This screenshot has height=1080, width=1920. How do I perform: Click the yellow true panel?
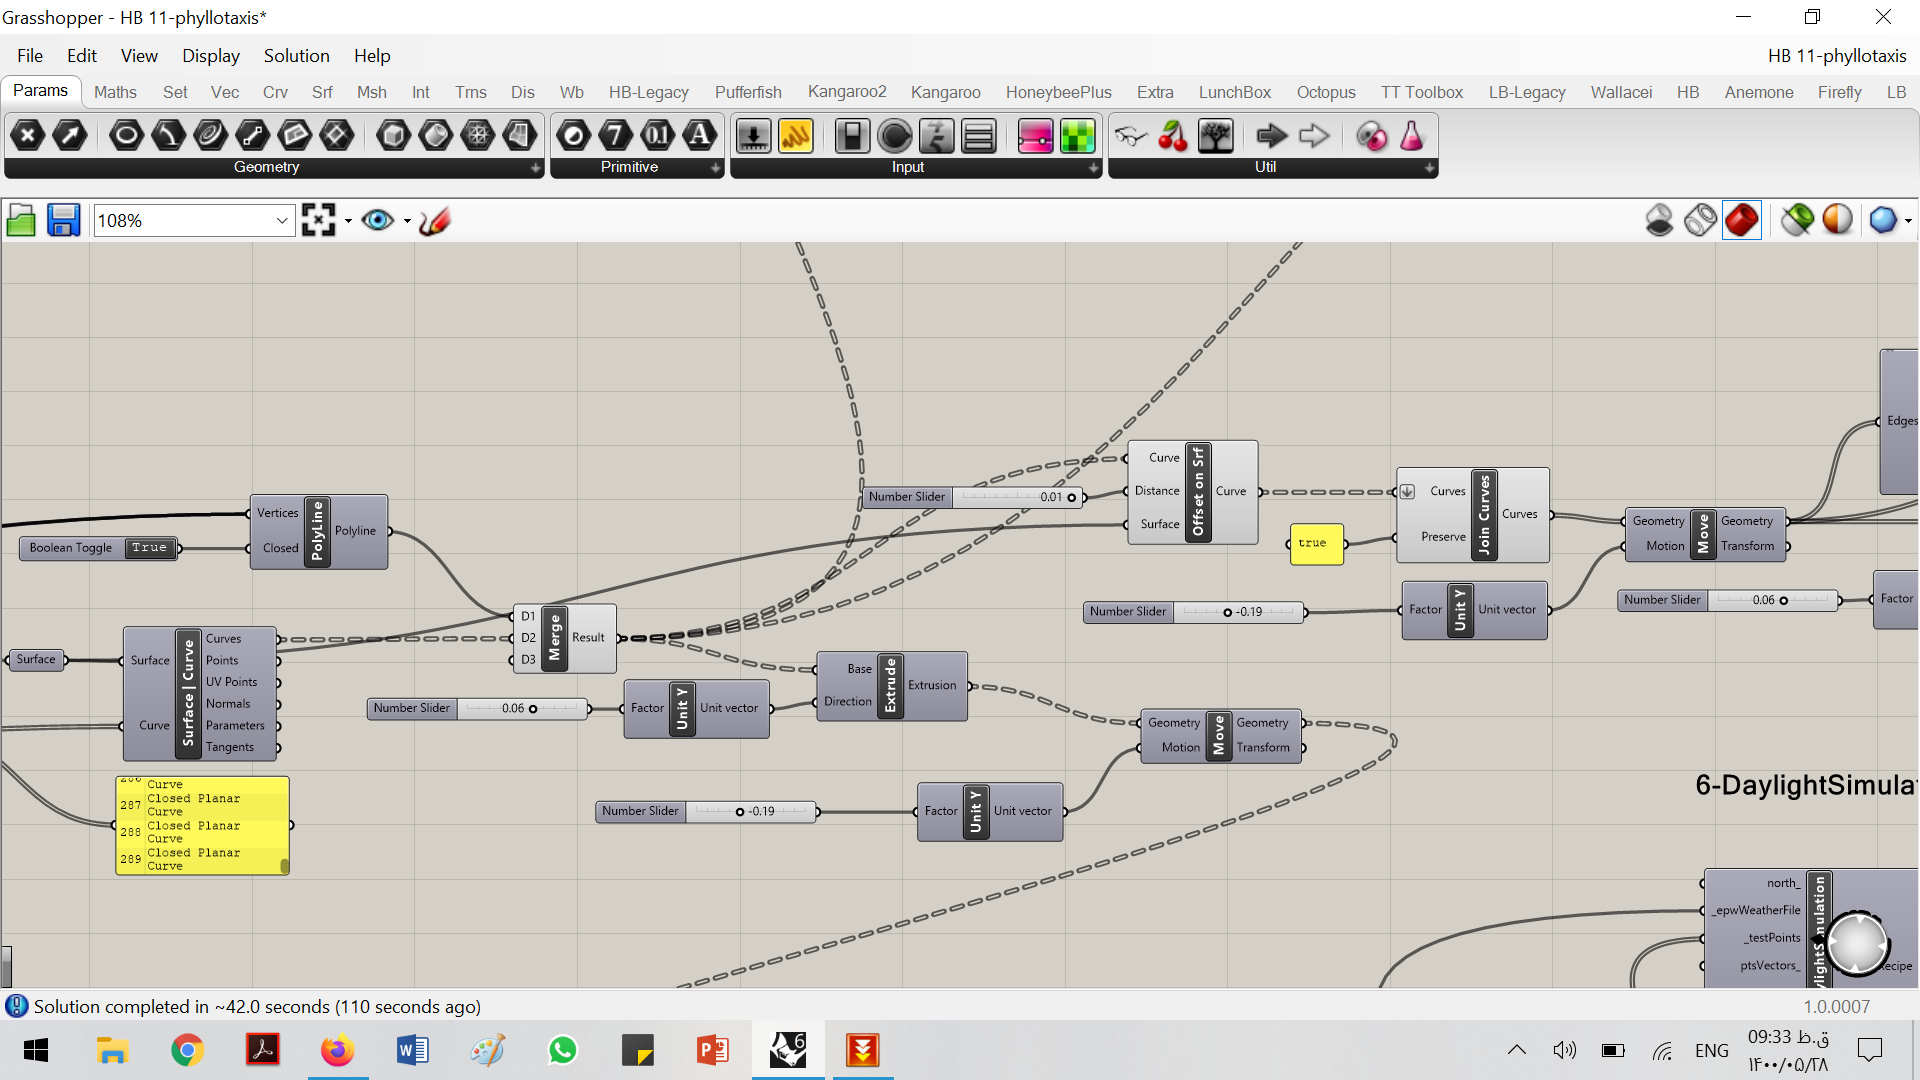click(1315, 544)
